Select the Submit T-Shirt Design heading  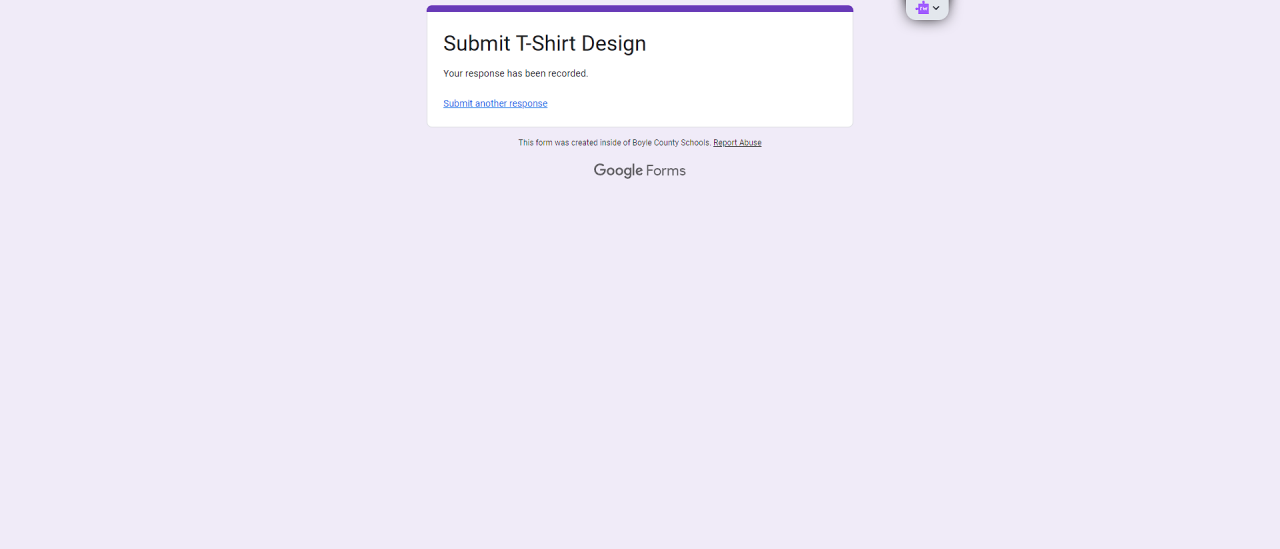(x=545, y=43)
